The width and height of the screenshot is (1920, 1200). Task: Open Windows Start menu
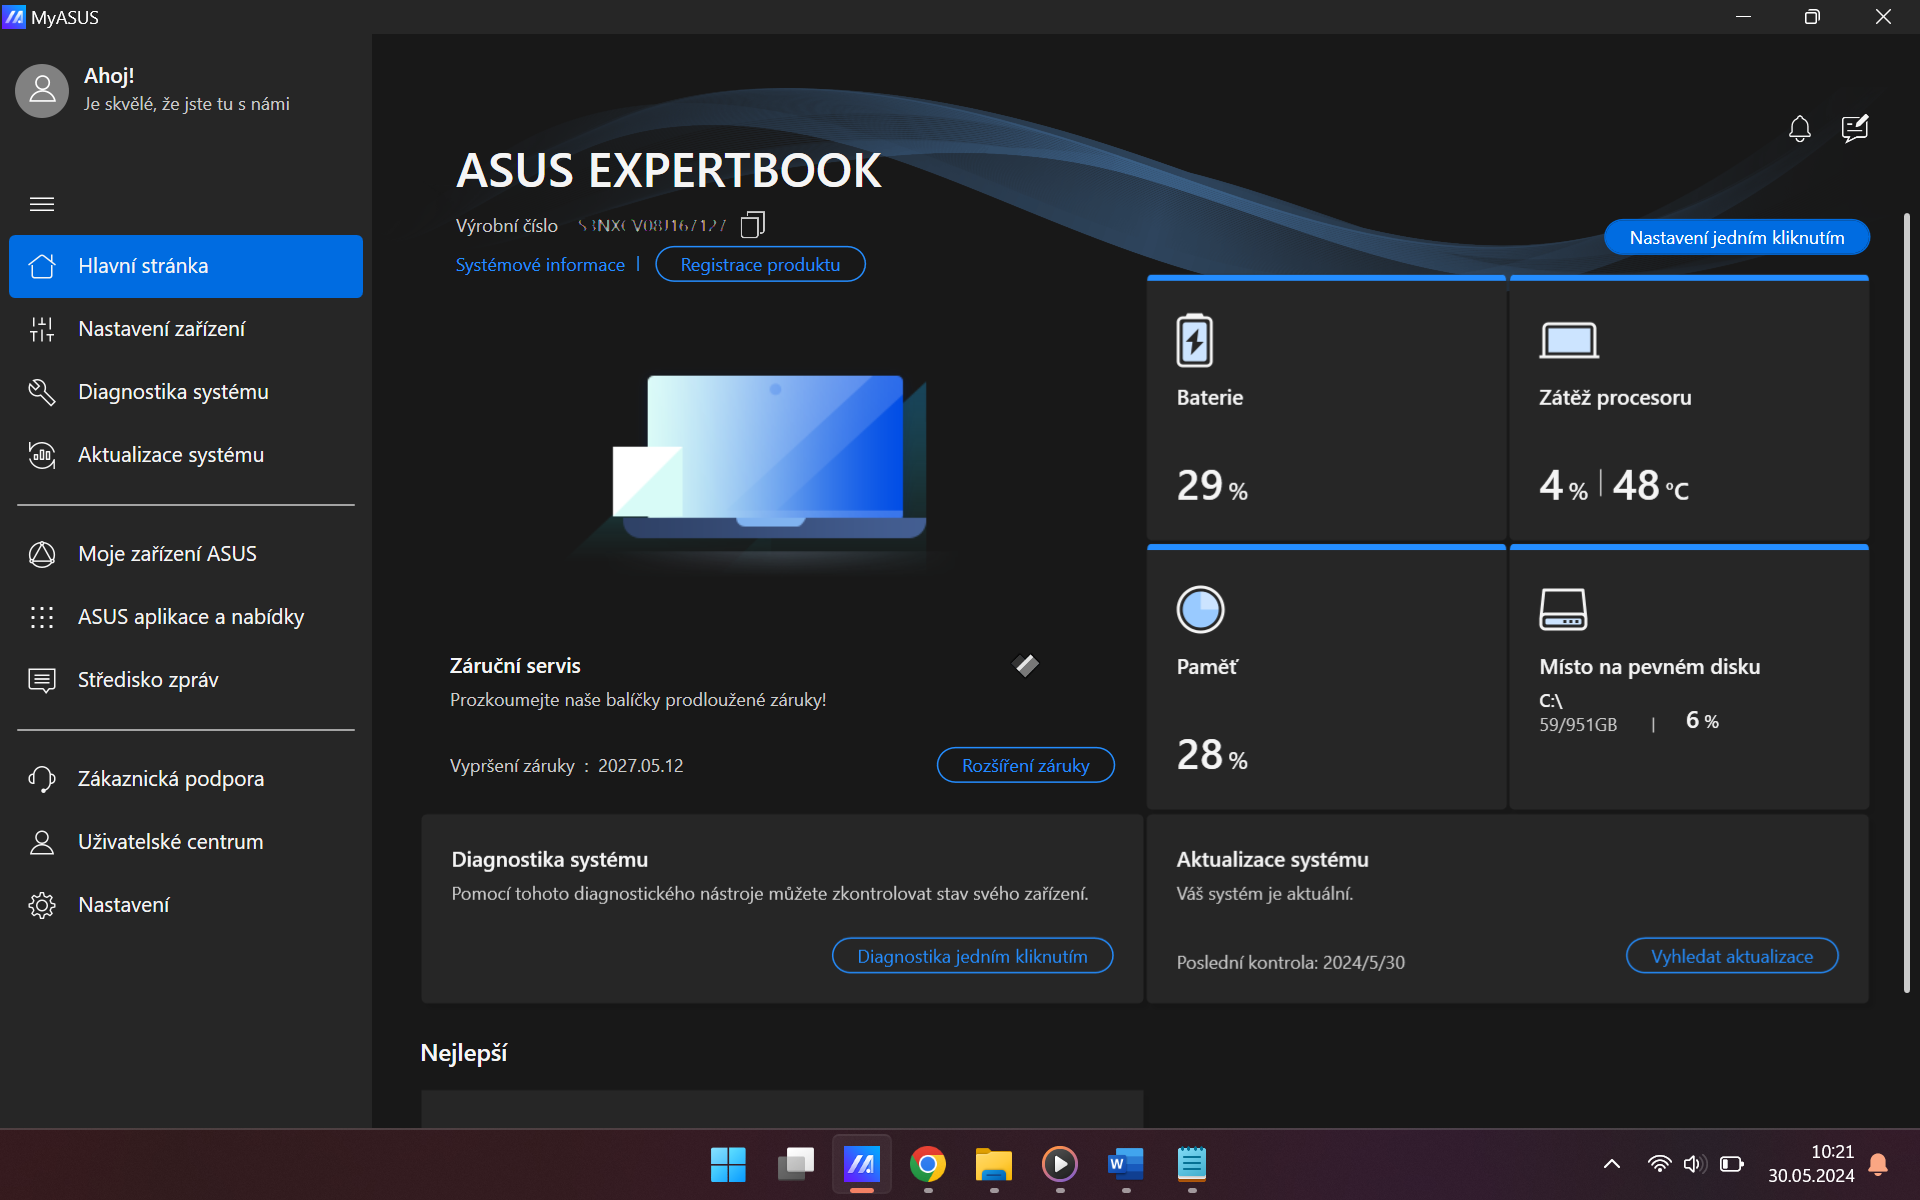click(x=728, y=1164)
